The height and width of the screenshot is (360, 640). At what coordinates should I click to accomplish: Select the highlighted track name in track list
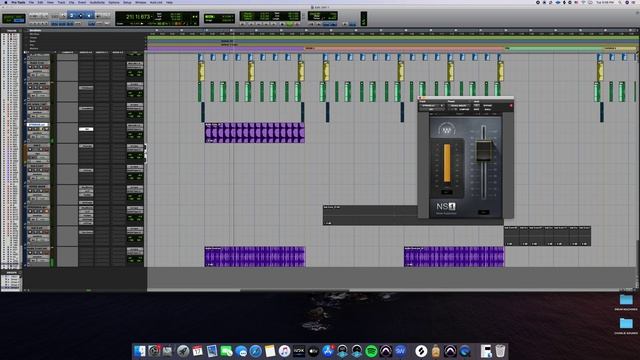[x=38, y=125]
